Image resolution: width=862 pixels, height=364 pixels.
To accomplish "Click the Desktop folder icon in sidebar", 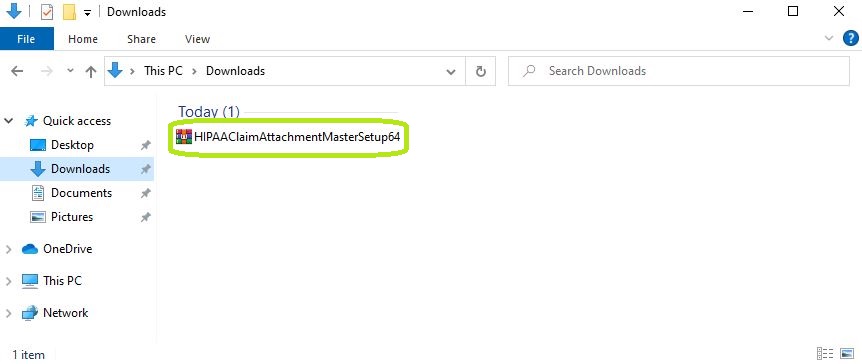I will [x=38, y=145].
